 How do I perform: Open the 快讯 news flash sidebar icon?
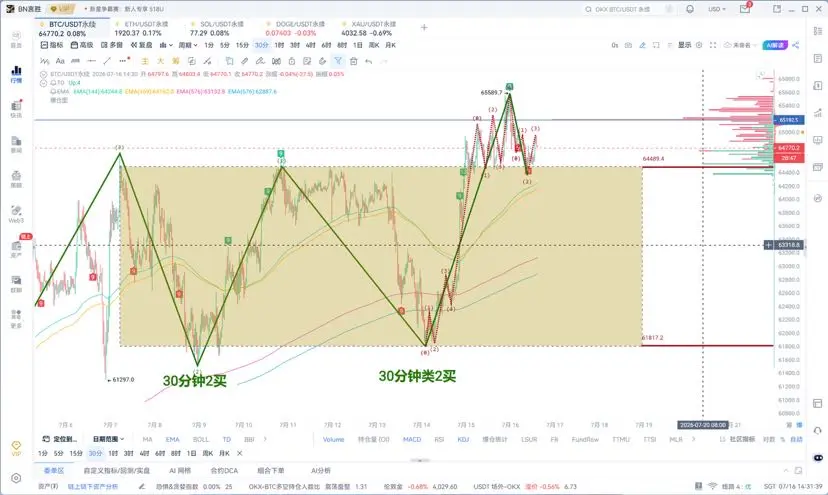pos(16,109)
